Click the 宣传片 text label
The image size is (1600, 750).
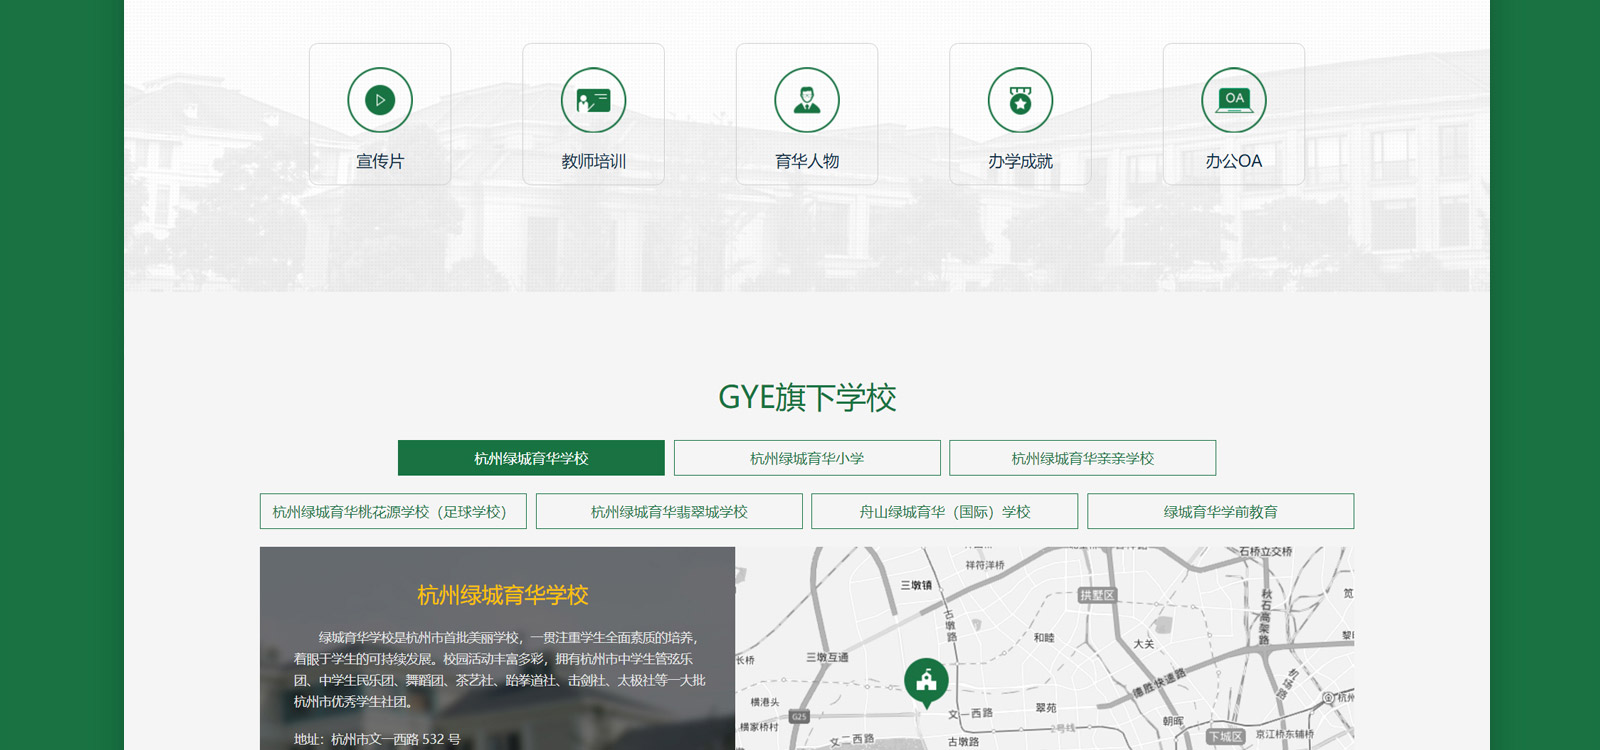pos(380,161)
